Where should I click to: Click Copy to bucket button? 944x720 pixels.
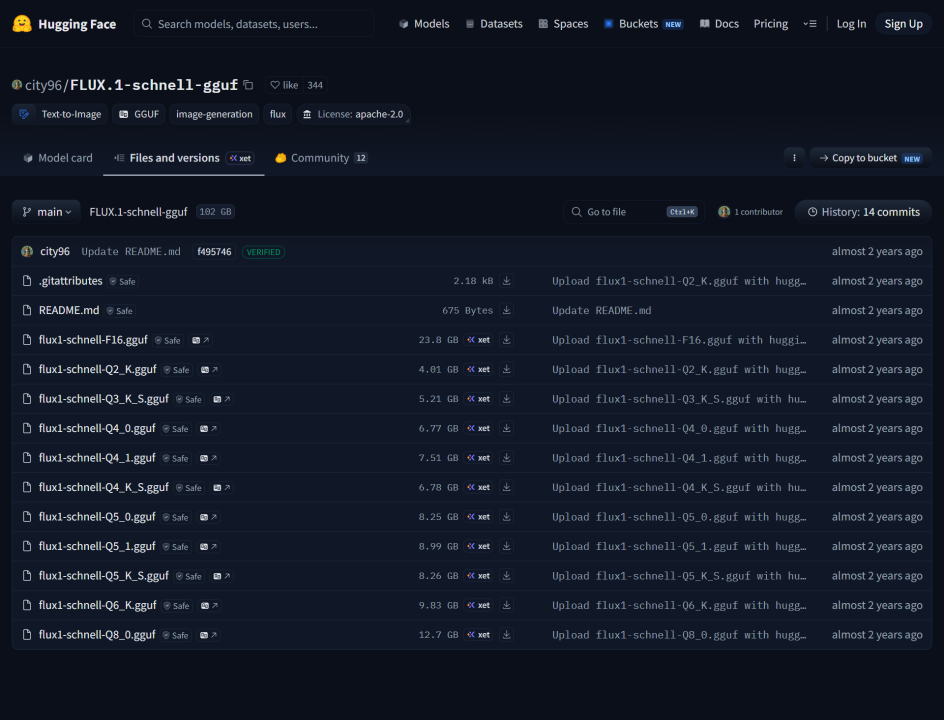pos(871,158)
